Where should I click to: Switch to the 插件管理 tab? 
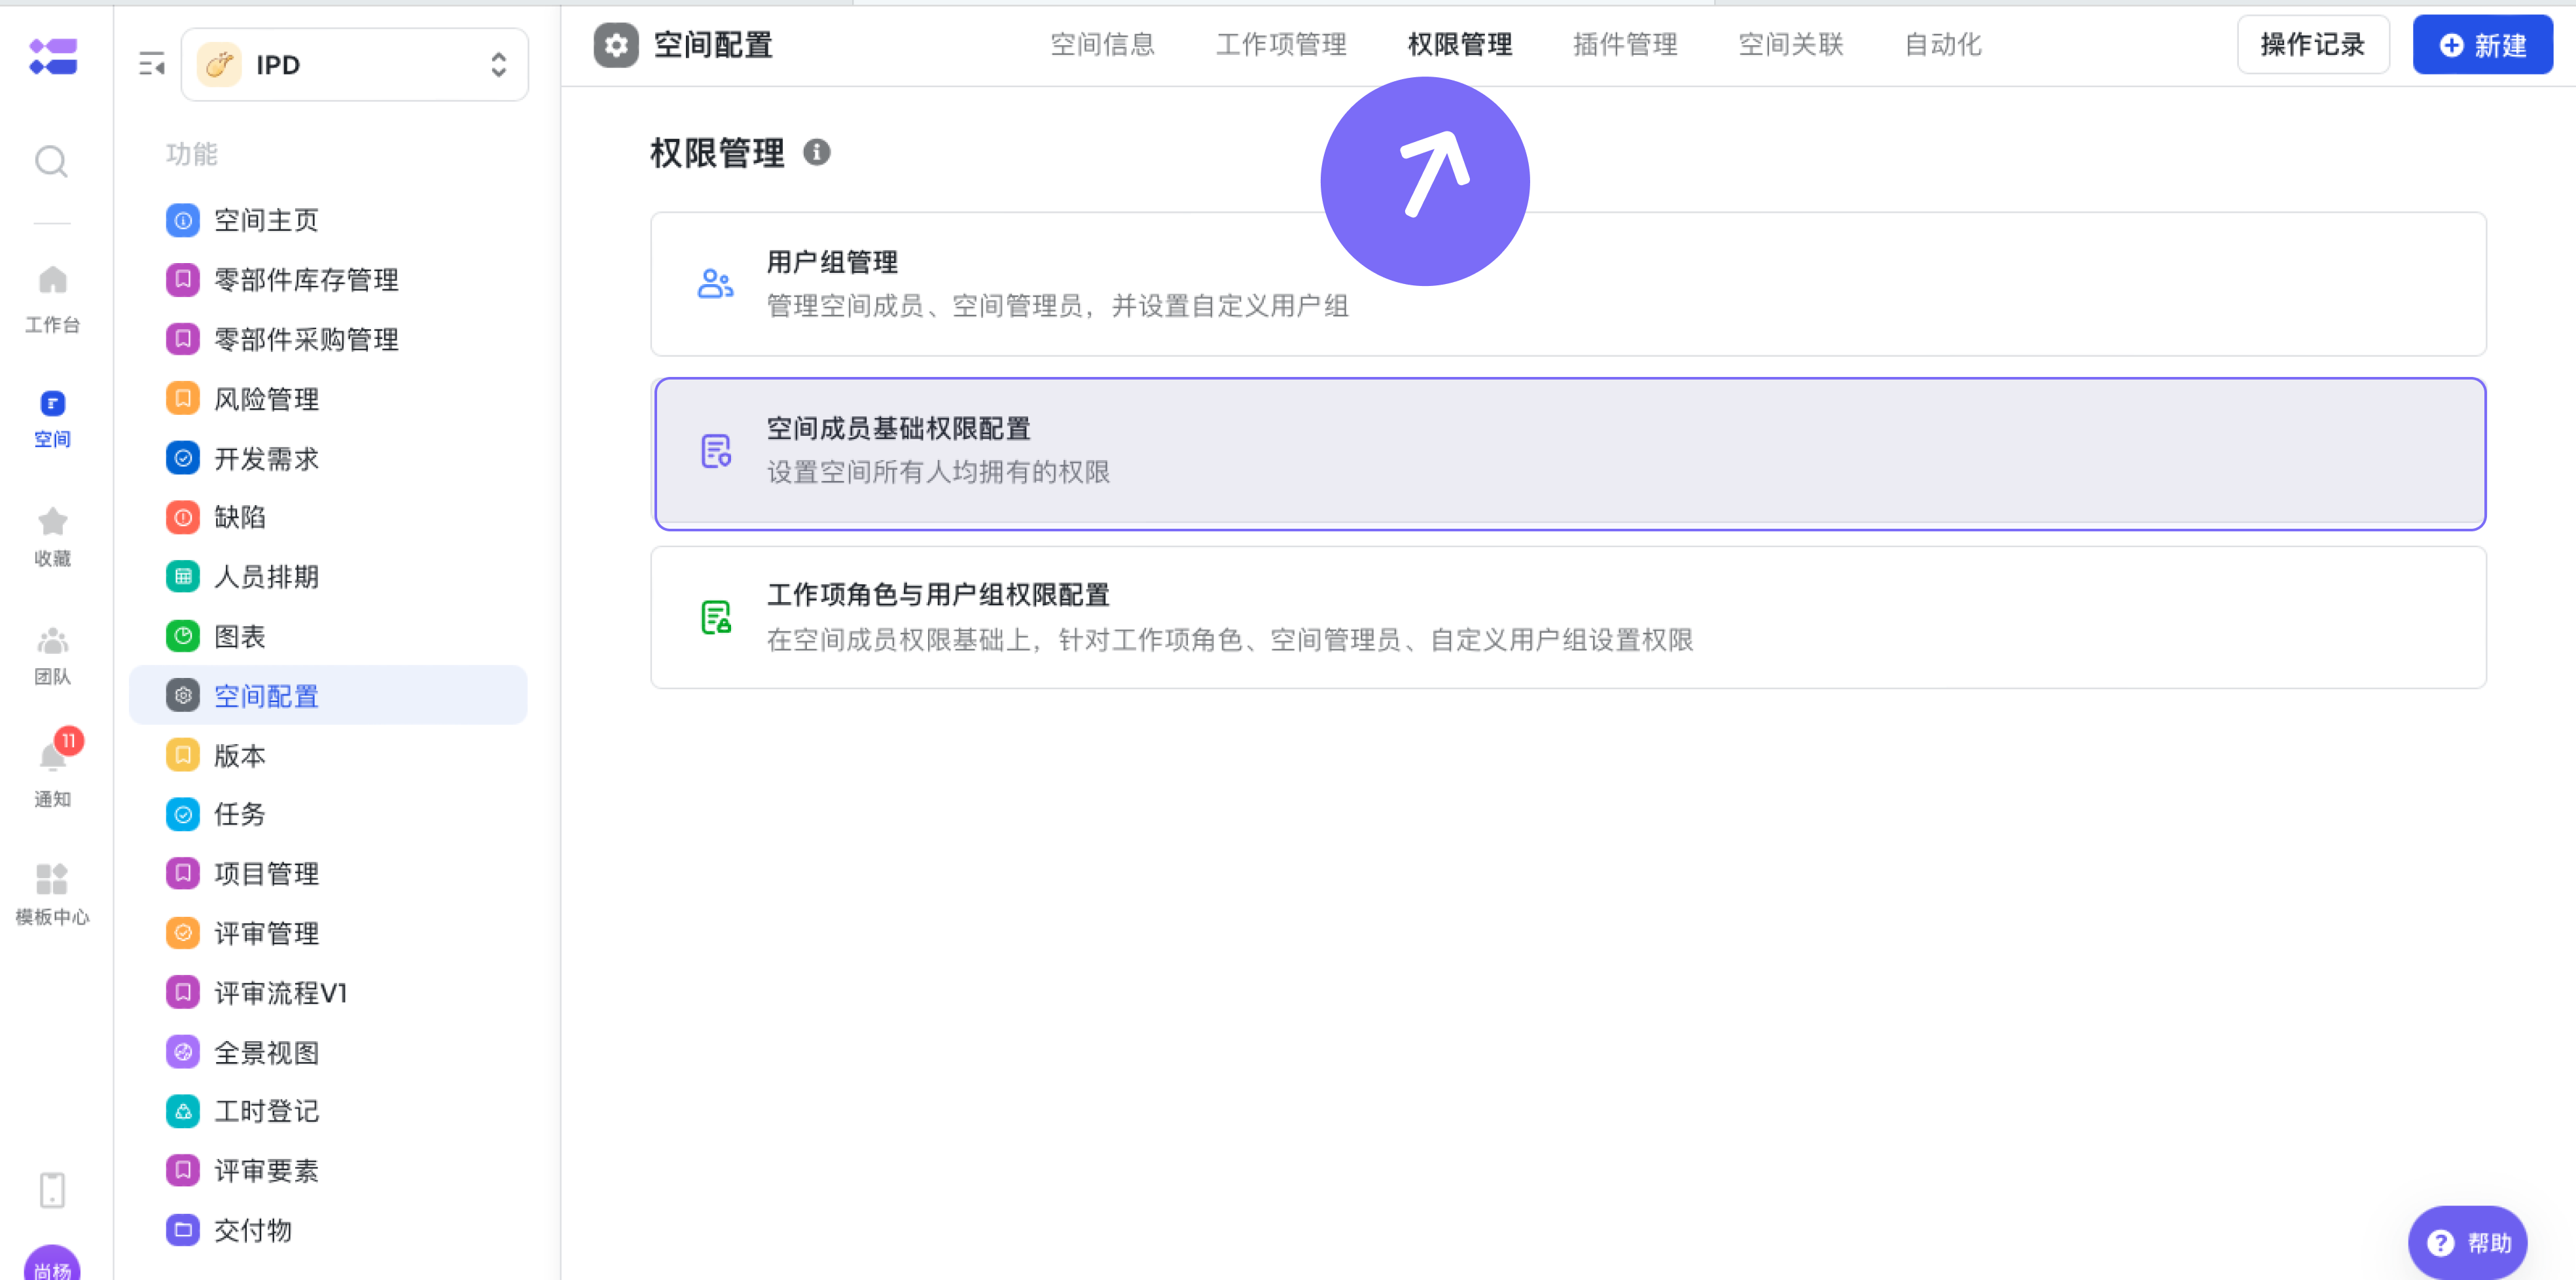pos(1625,45)
